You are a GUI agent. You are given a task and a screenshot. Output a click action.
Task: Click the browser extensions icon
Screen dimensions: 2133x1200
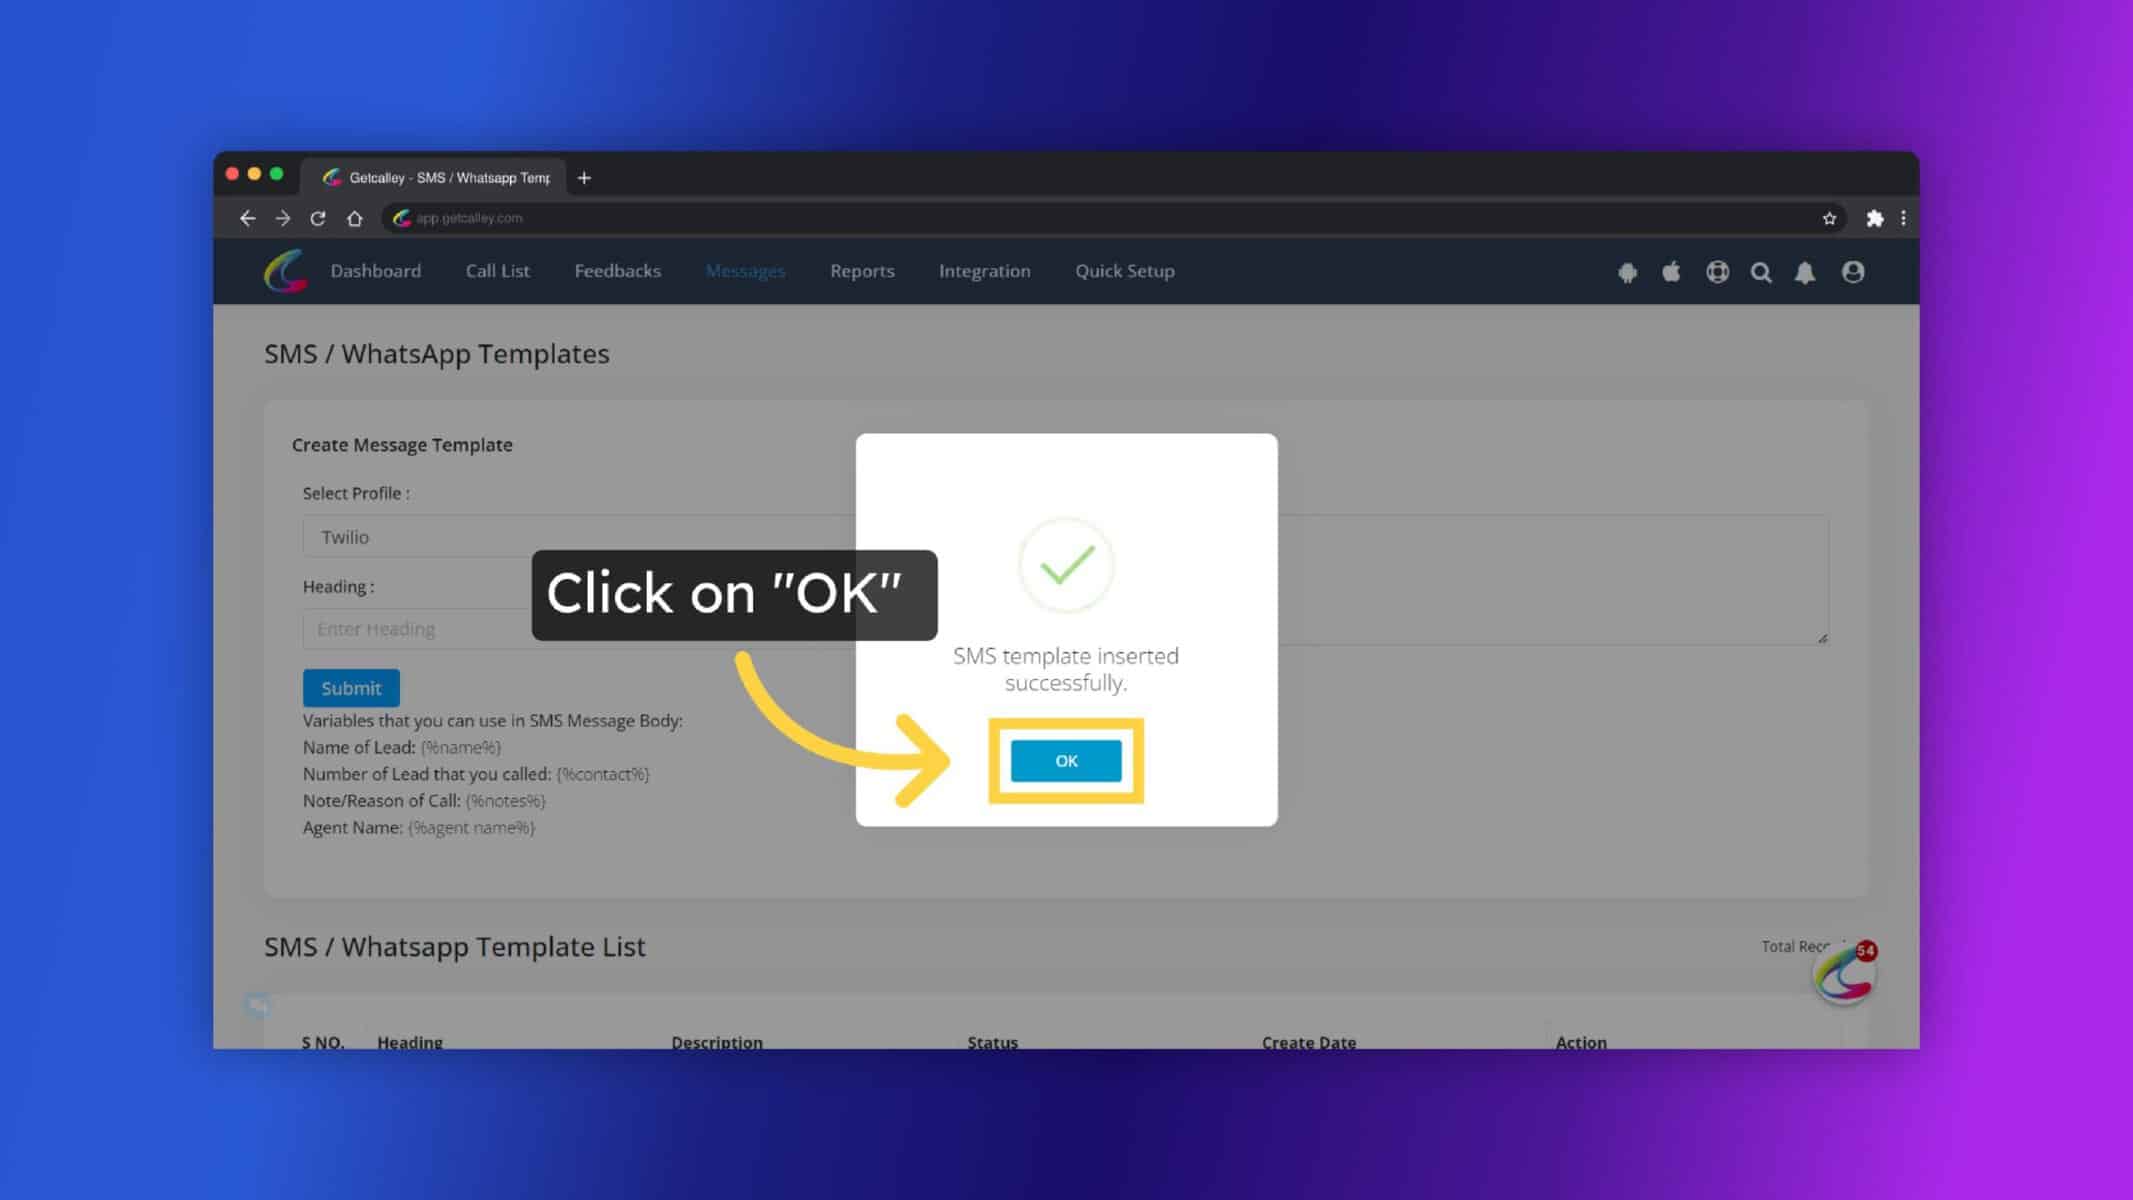(1872, 217)
